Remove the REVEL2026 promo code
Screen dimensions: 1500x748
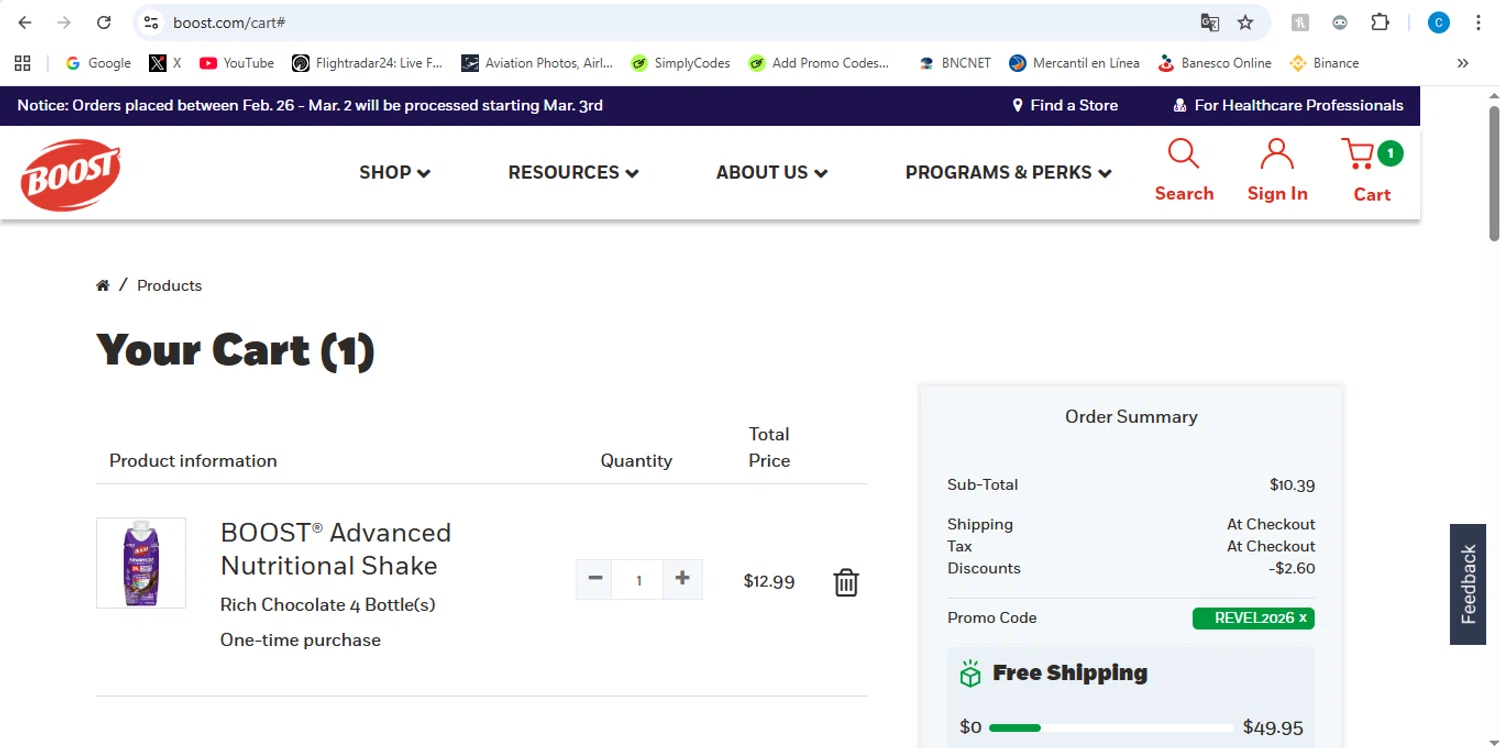point(1303,619)
